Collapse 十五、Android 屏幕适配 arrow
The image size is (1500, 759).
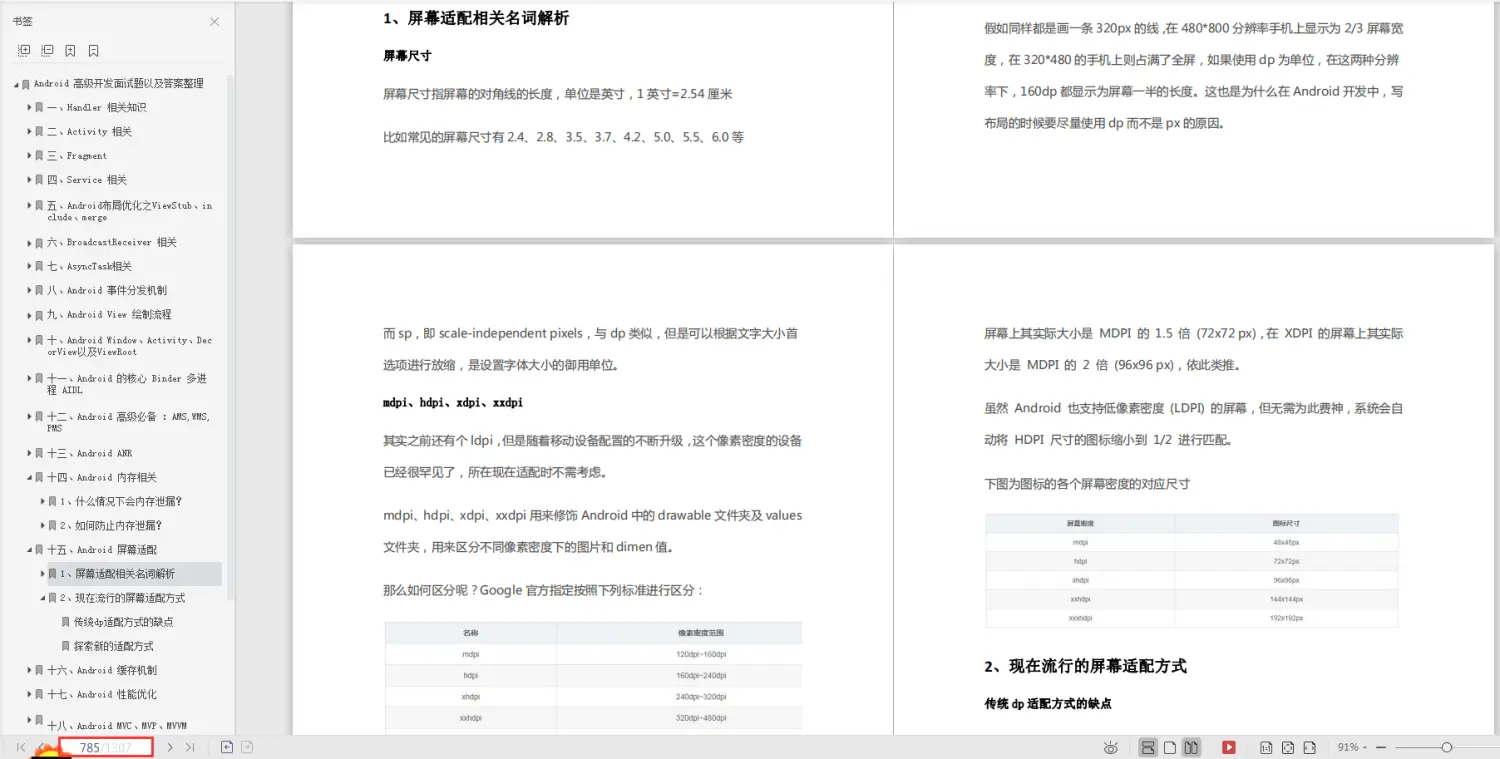[x=30, y=550]
